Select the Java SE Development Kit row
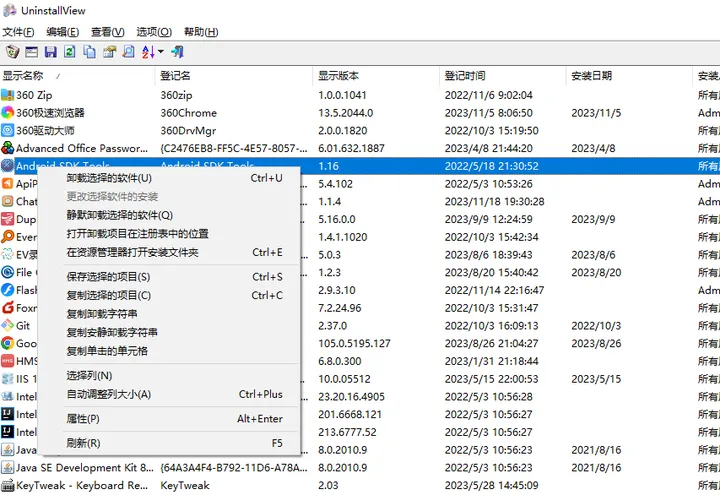The image size is (720, 495). 360,467
